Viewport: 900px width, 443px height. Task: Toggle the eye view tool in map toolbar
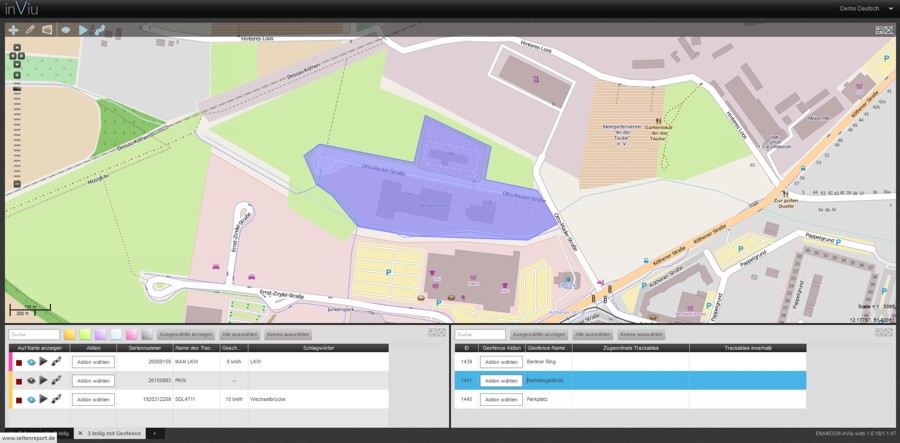pyautogui.click(x=65, y=30)
